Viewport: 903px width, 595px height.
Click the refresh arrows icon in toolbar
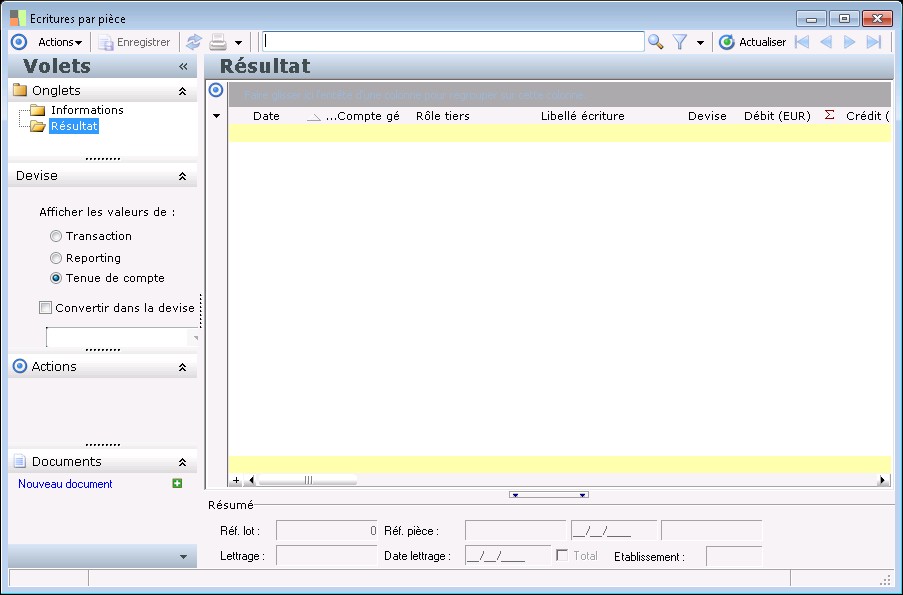tap(193, 42)
